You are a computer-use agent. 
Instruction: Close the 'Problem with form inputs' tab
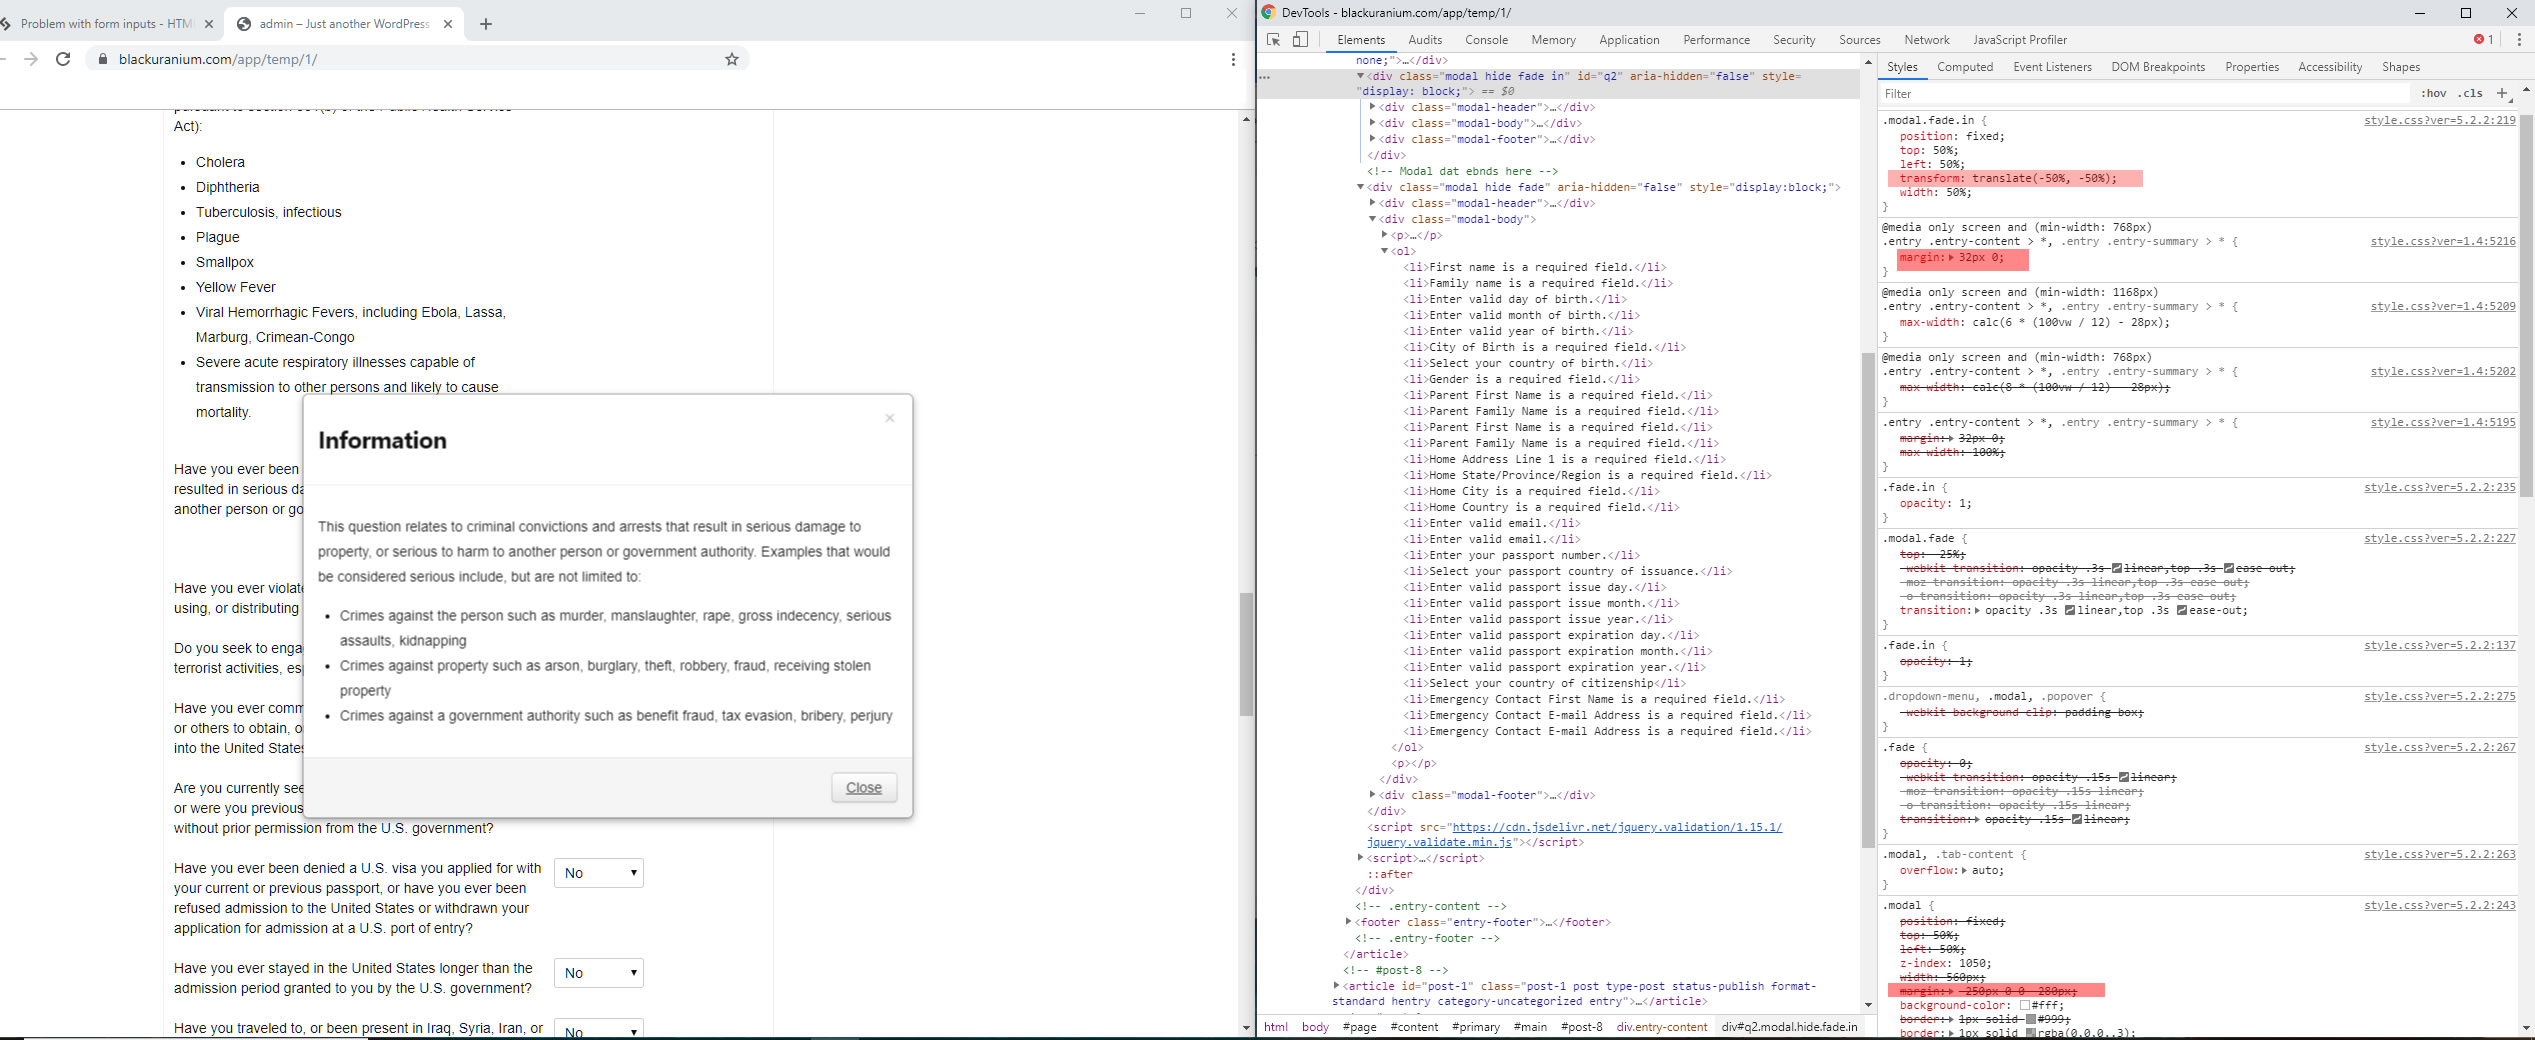tap(208, 24)
